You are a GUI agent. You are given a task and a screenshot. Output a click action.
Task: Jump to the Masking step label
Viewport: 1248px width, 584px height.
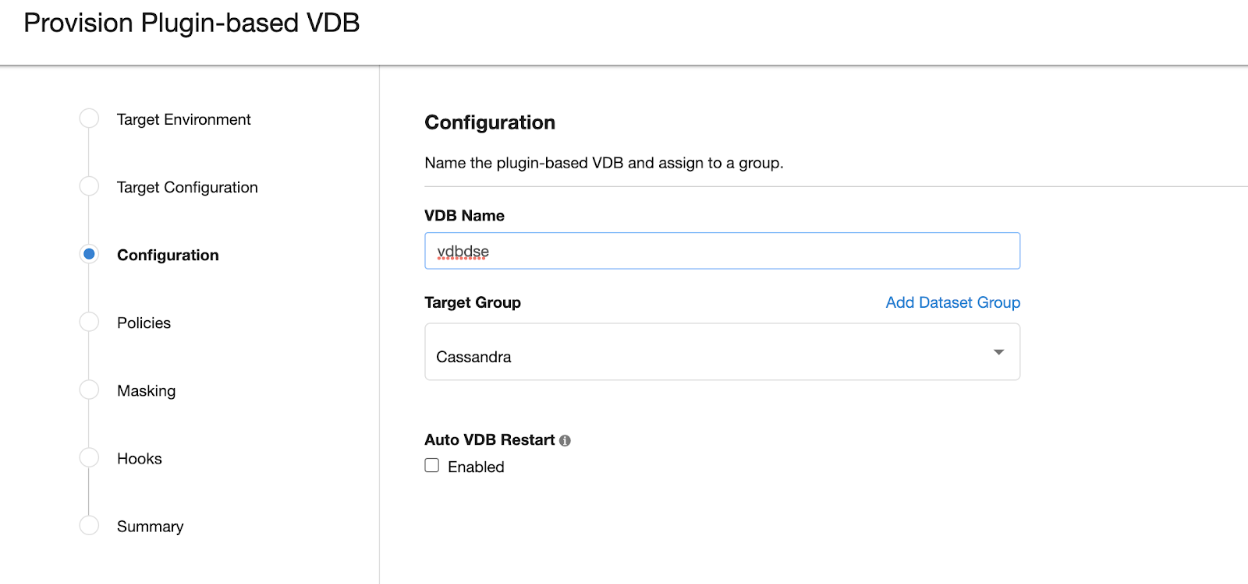(x=146, y=391)
